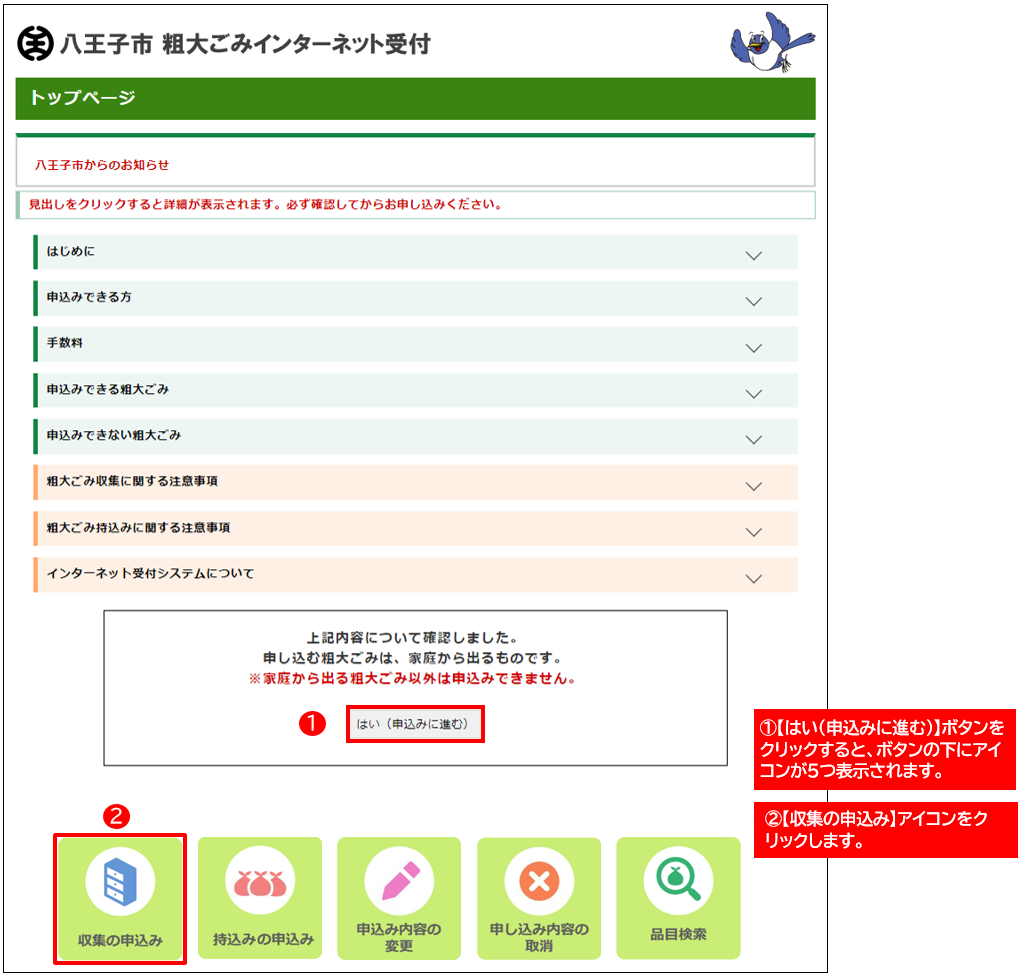Expand the はじめに section chevron
The height and width of the screenshot is (978, 1023).
pyautogui.click(x=754, y=255)
